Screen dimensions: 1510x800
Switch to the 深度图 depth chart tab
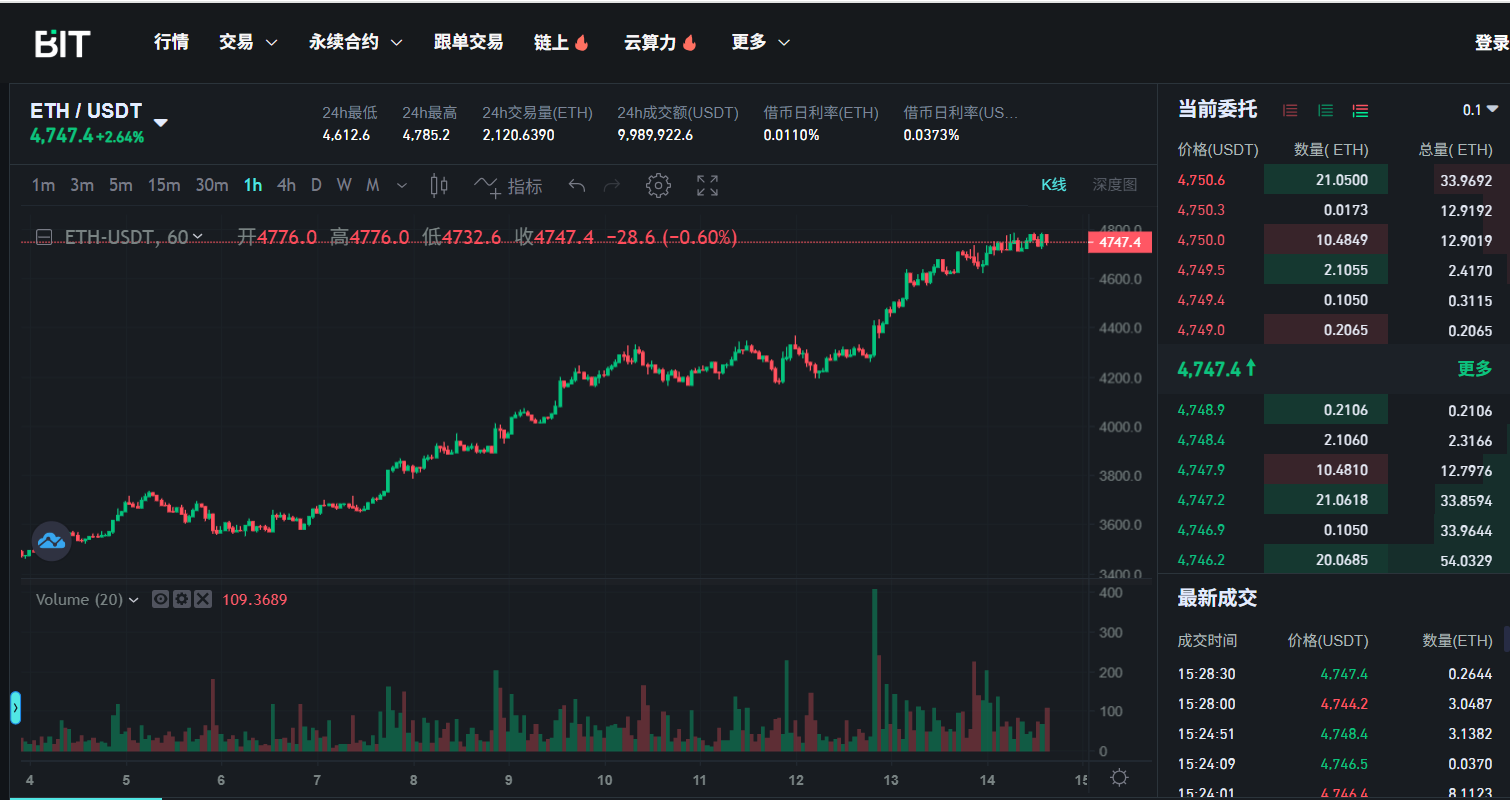click(x=1114, y=184)
